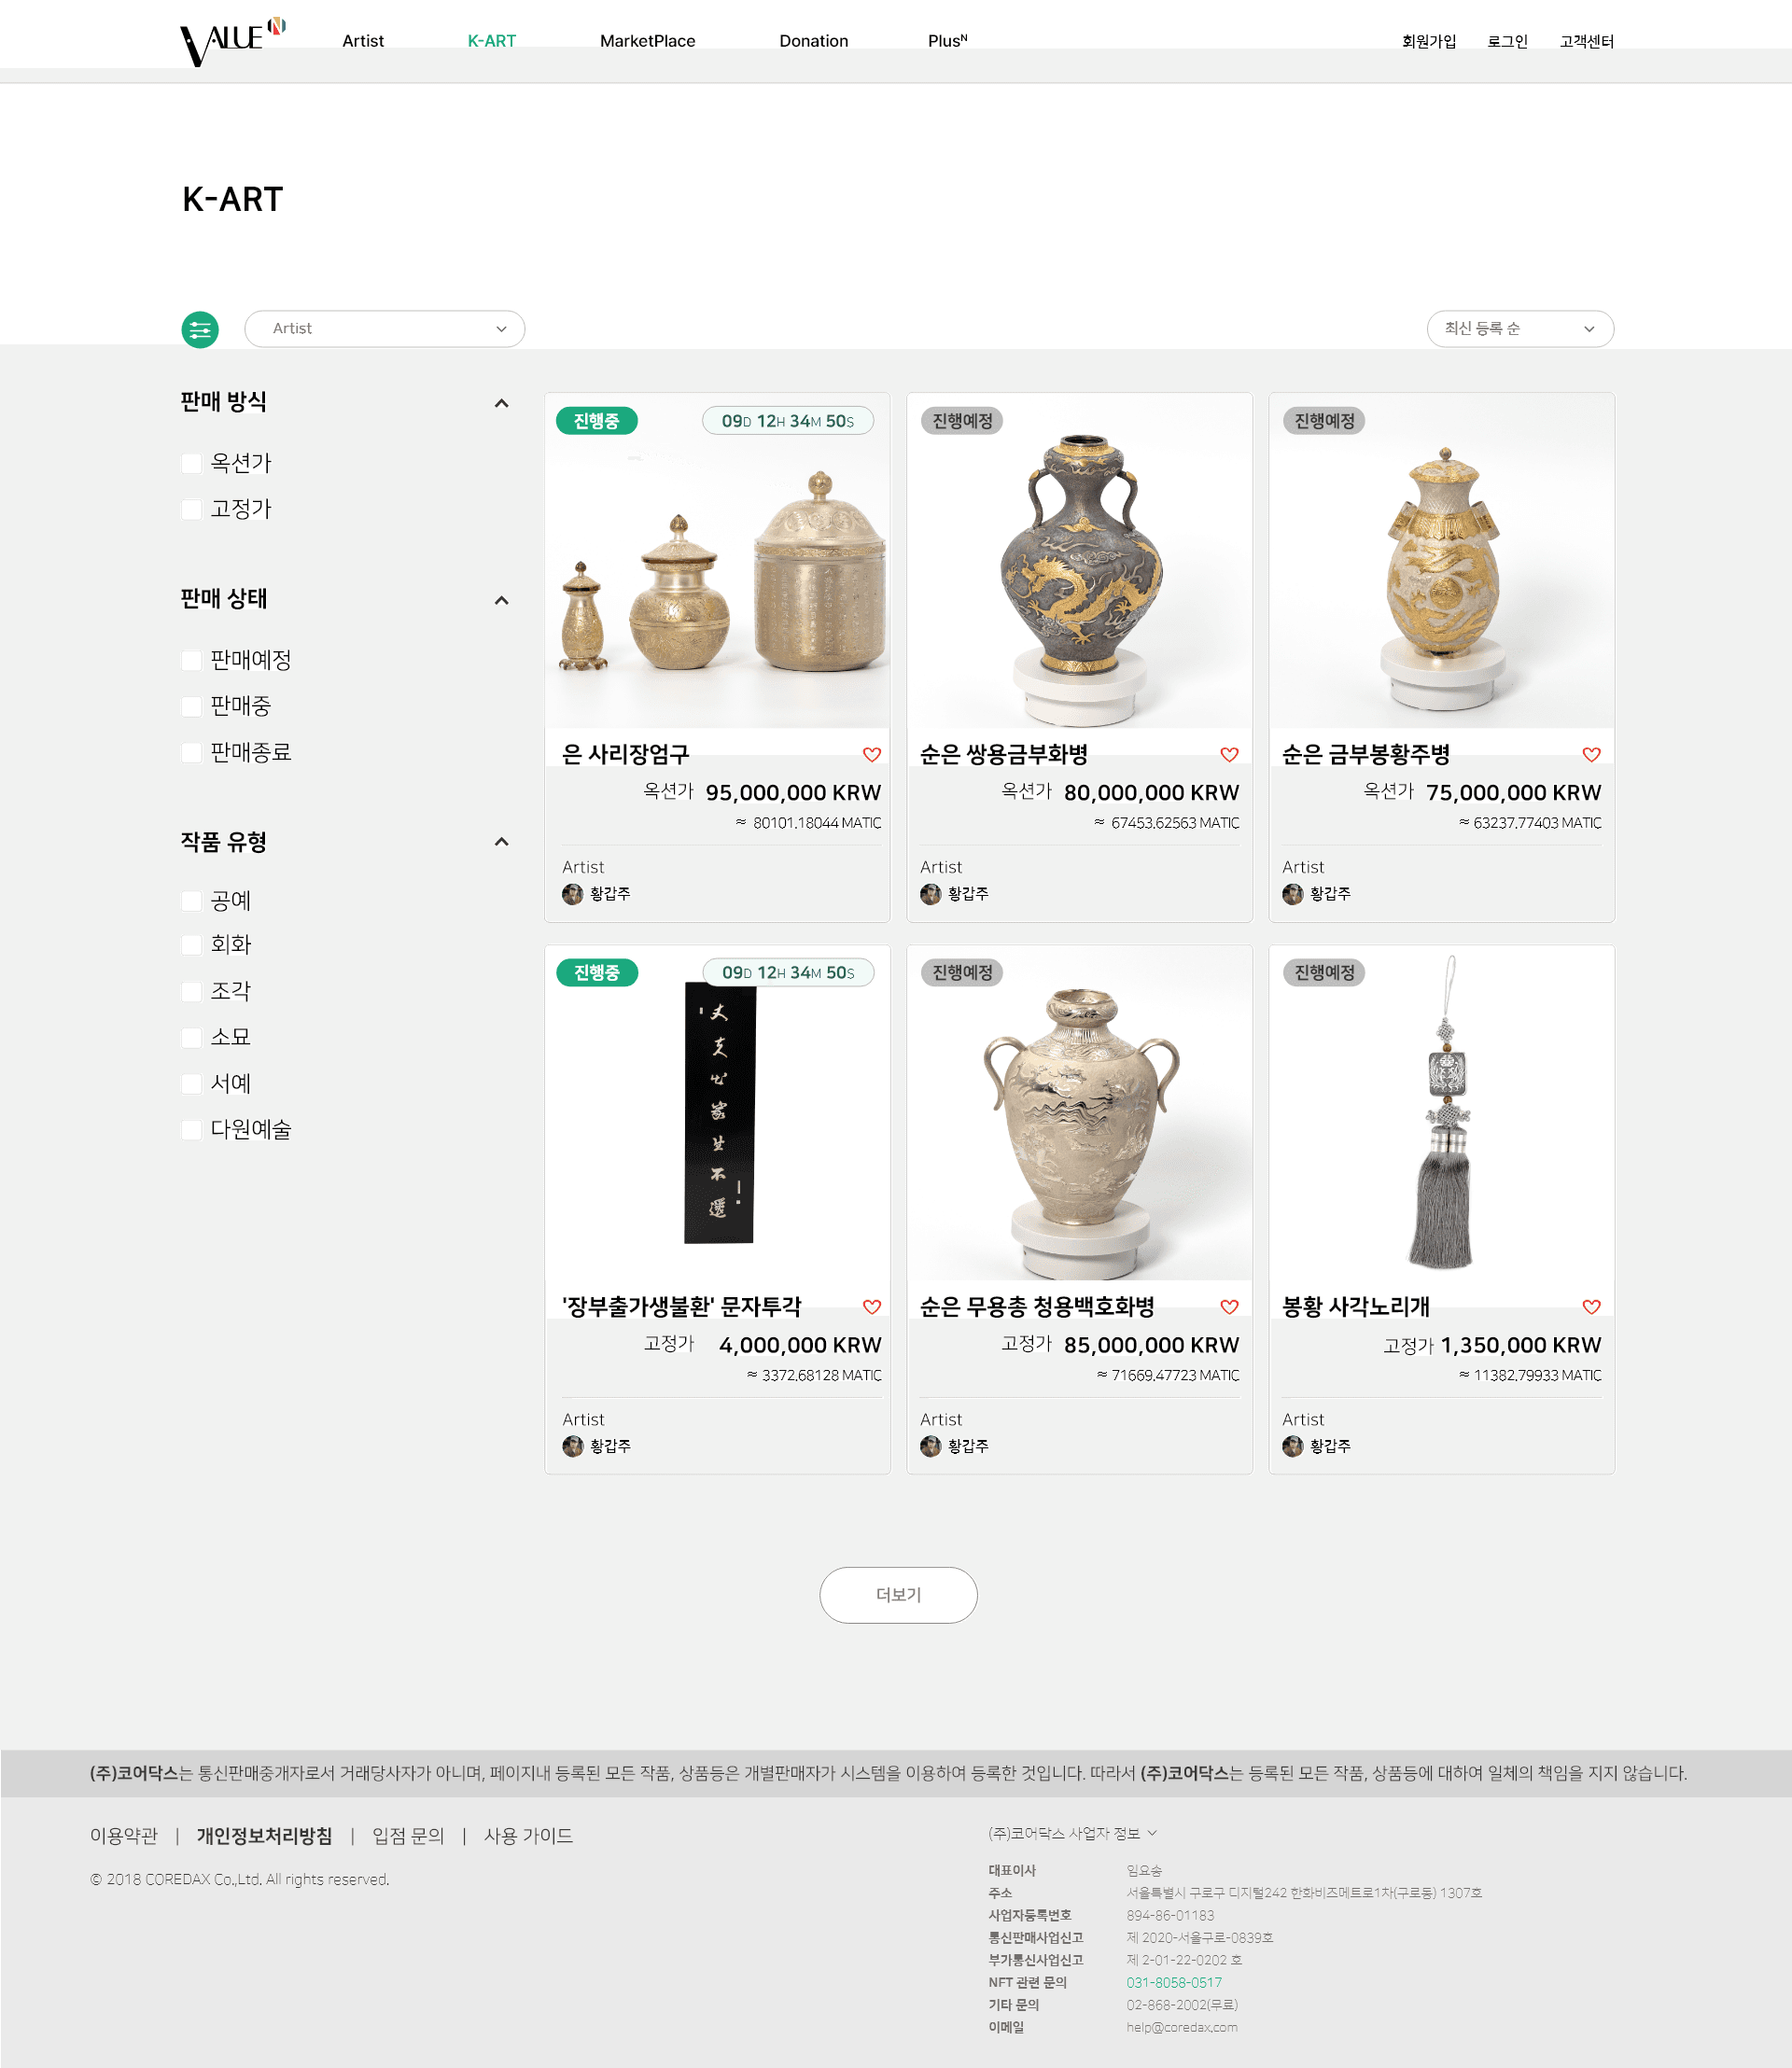Viewport: 1792px width, 2068px height.
Task: Click artist avatar on 순은 금부봉황주병 card
Action: click(x=1293, y=894)
